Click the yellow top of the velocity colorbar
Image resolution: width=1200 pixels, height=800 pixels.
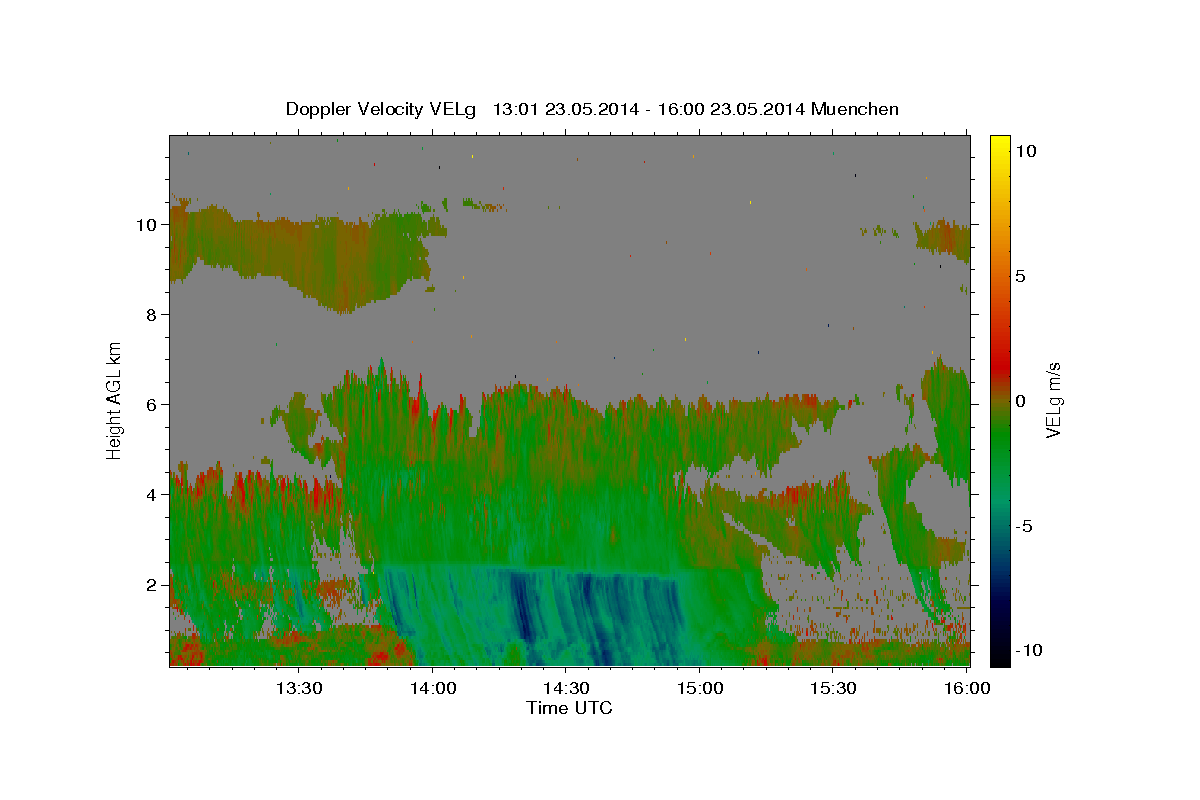point(1000,145)
